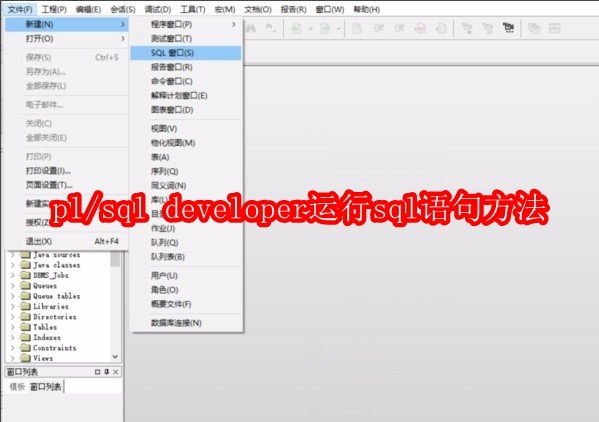Open the 编辑(E) menu
This screenshot has width=599, height=422.
point(88,9)
